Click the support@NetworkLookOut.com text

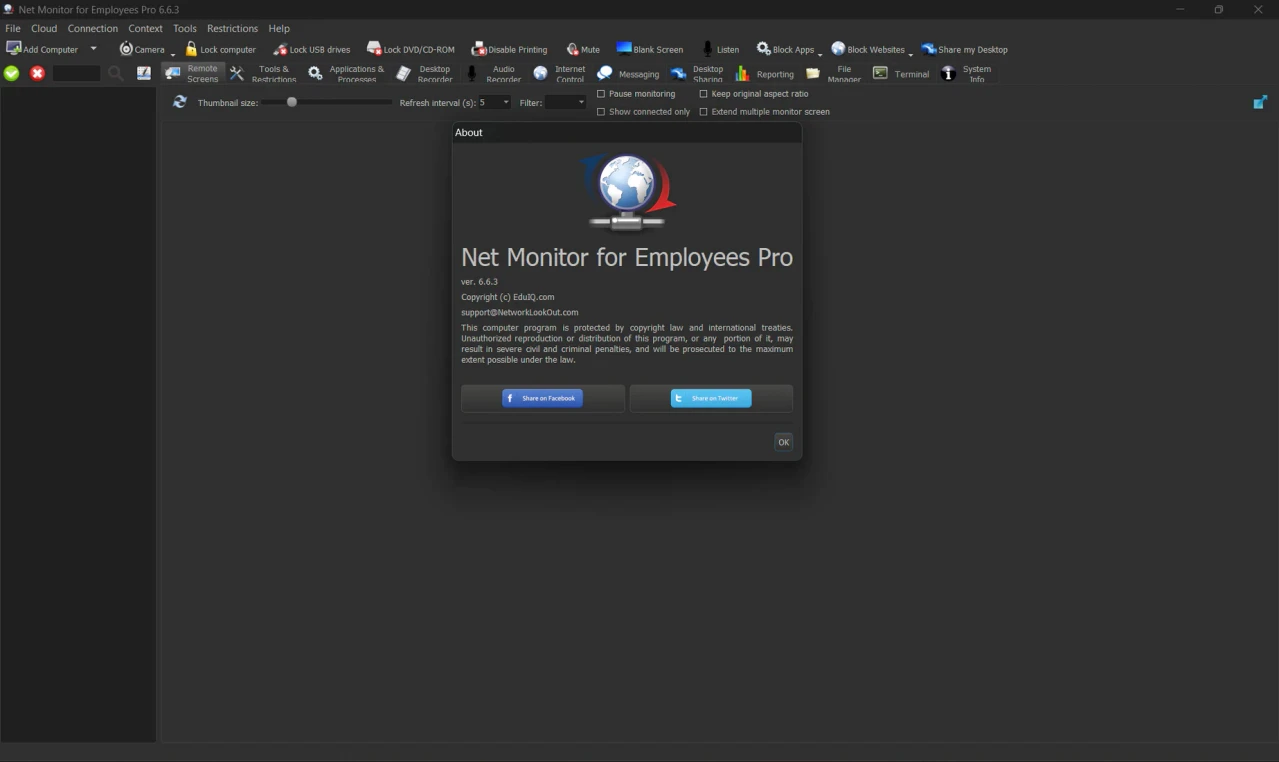click(x=520, y=312)
